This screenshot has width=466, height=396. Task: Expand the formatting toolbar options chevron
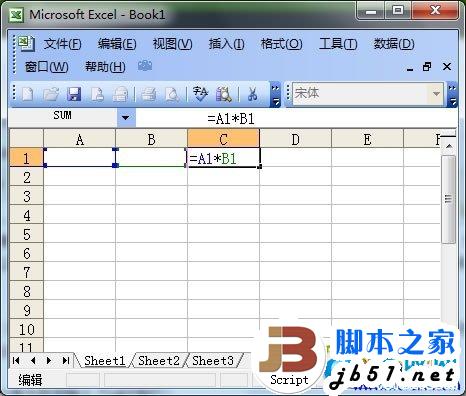click(x=452, y=95)
